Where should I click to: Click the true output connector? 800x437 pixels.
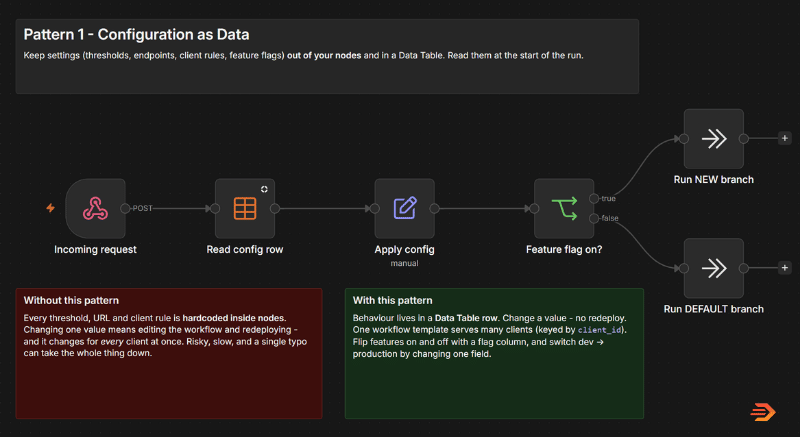(594, 198)
